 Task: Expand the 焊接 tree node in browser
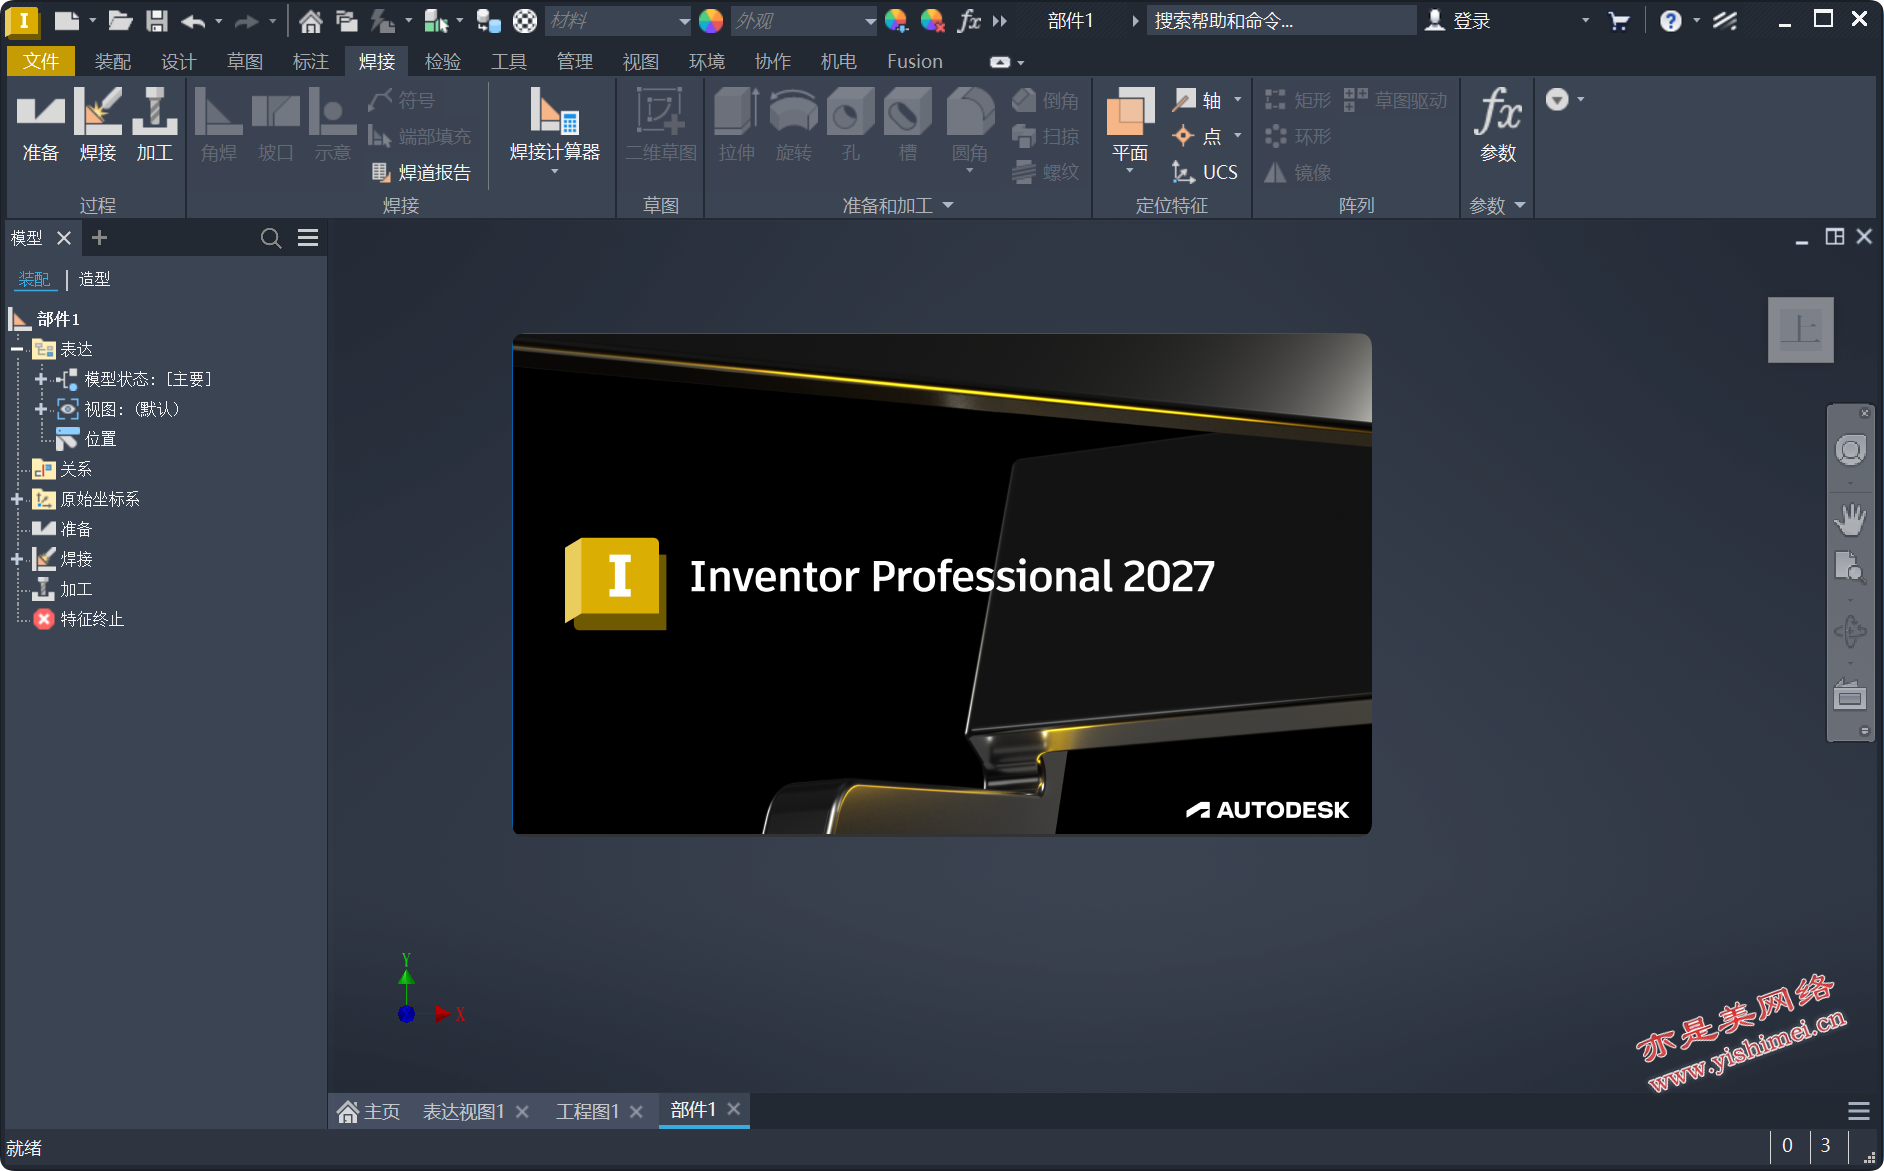click(17, 559)
